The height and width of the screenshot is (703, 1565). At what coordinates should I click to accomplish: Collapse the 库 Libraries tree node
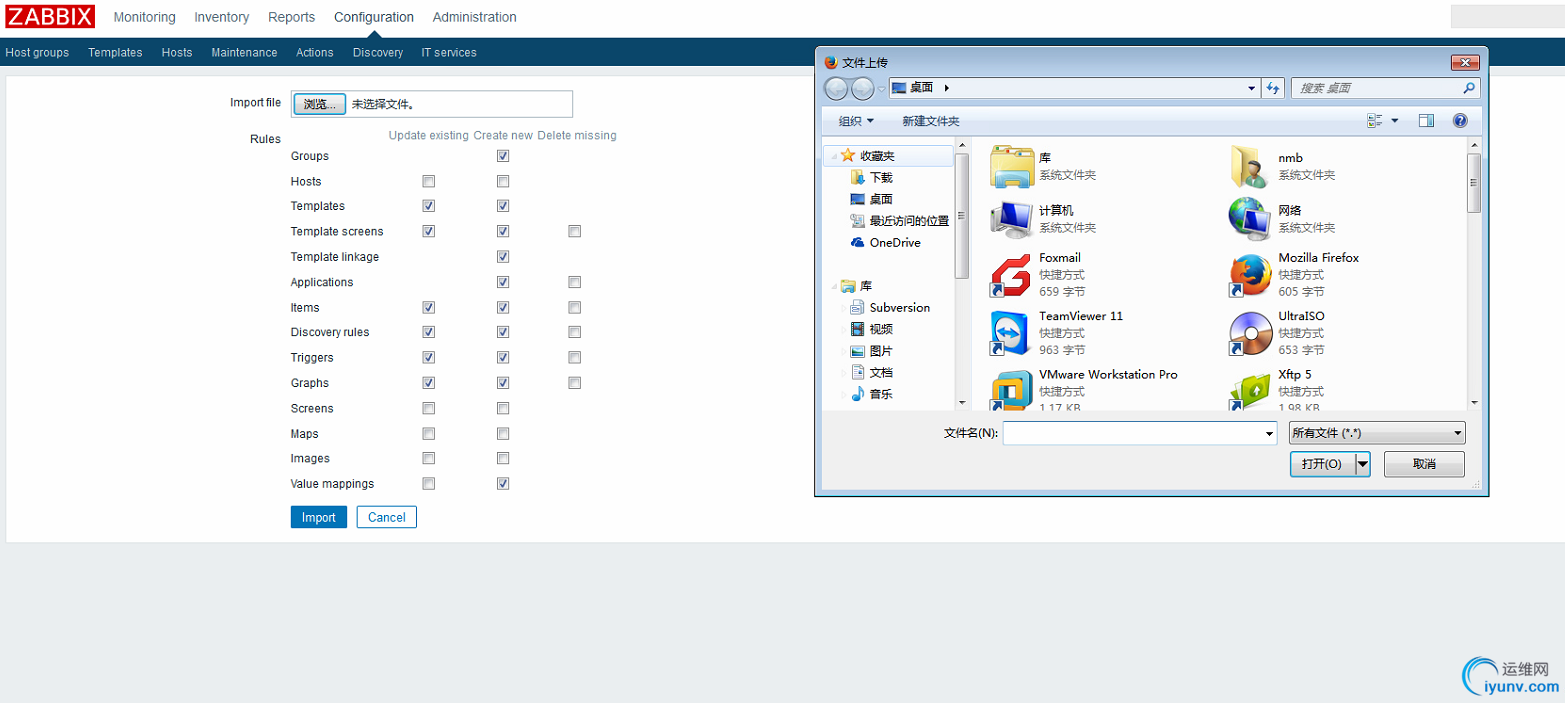pyautogui.click(x=832, y=286)
